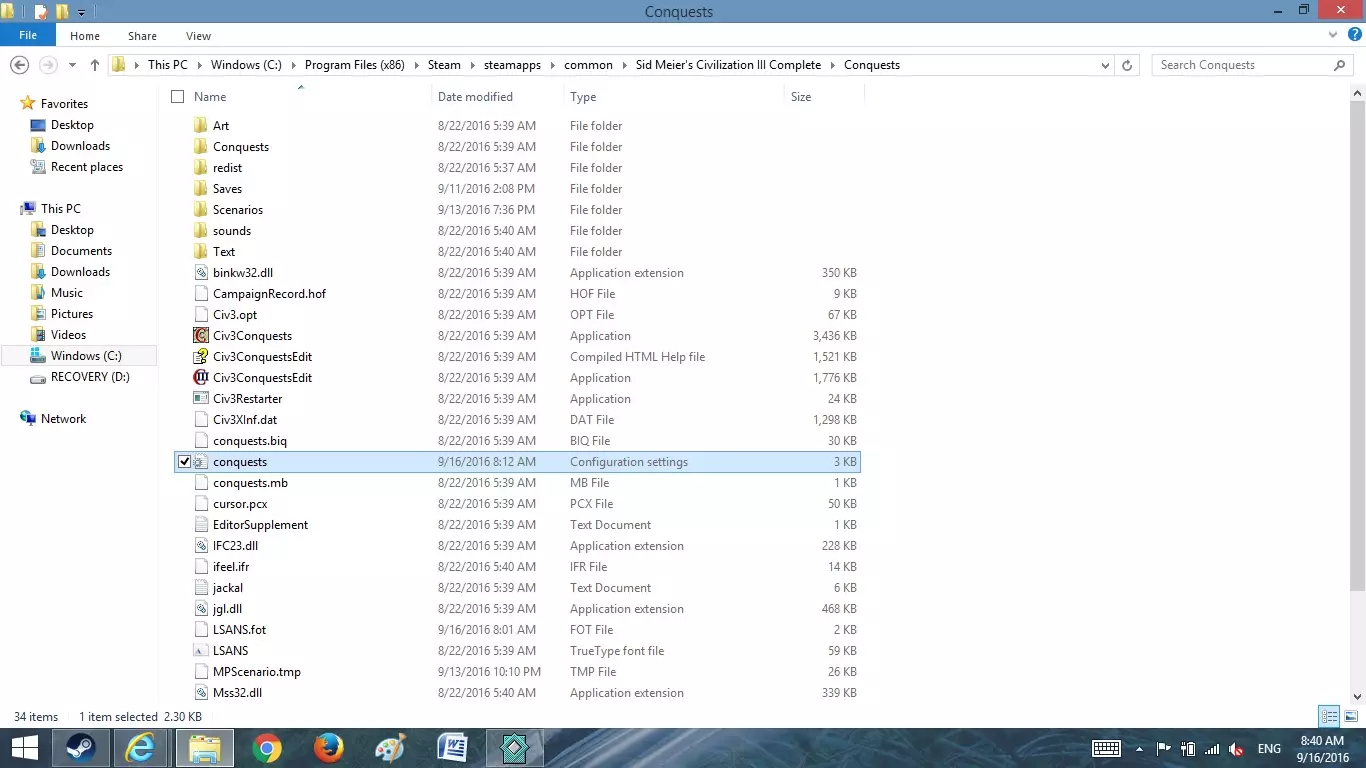This screenshot has width=1366, height=768.
Task: Open Customize Quick Access Toolbar dropdown
Action: tap(81, 12)
